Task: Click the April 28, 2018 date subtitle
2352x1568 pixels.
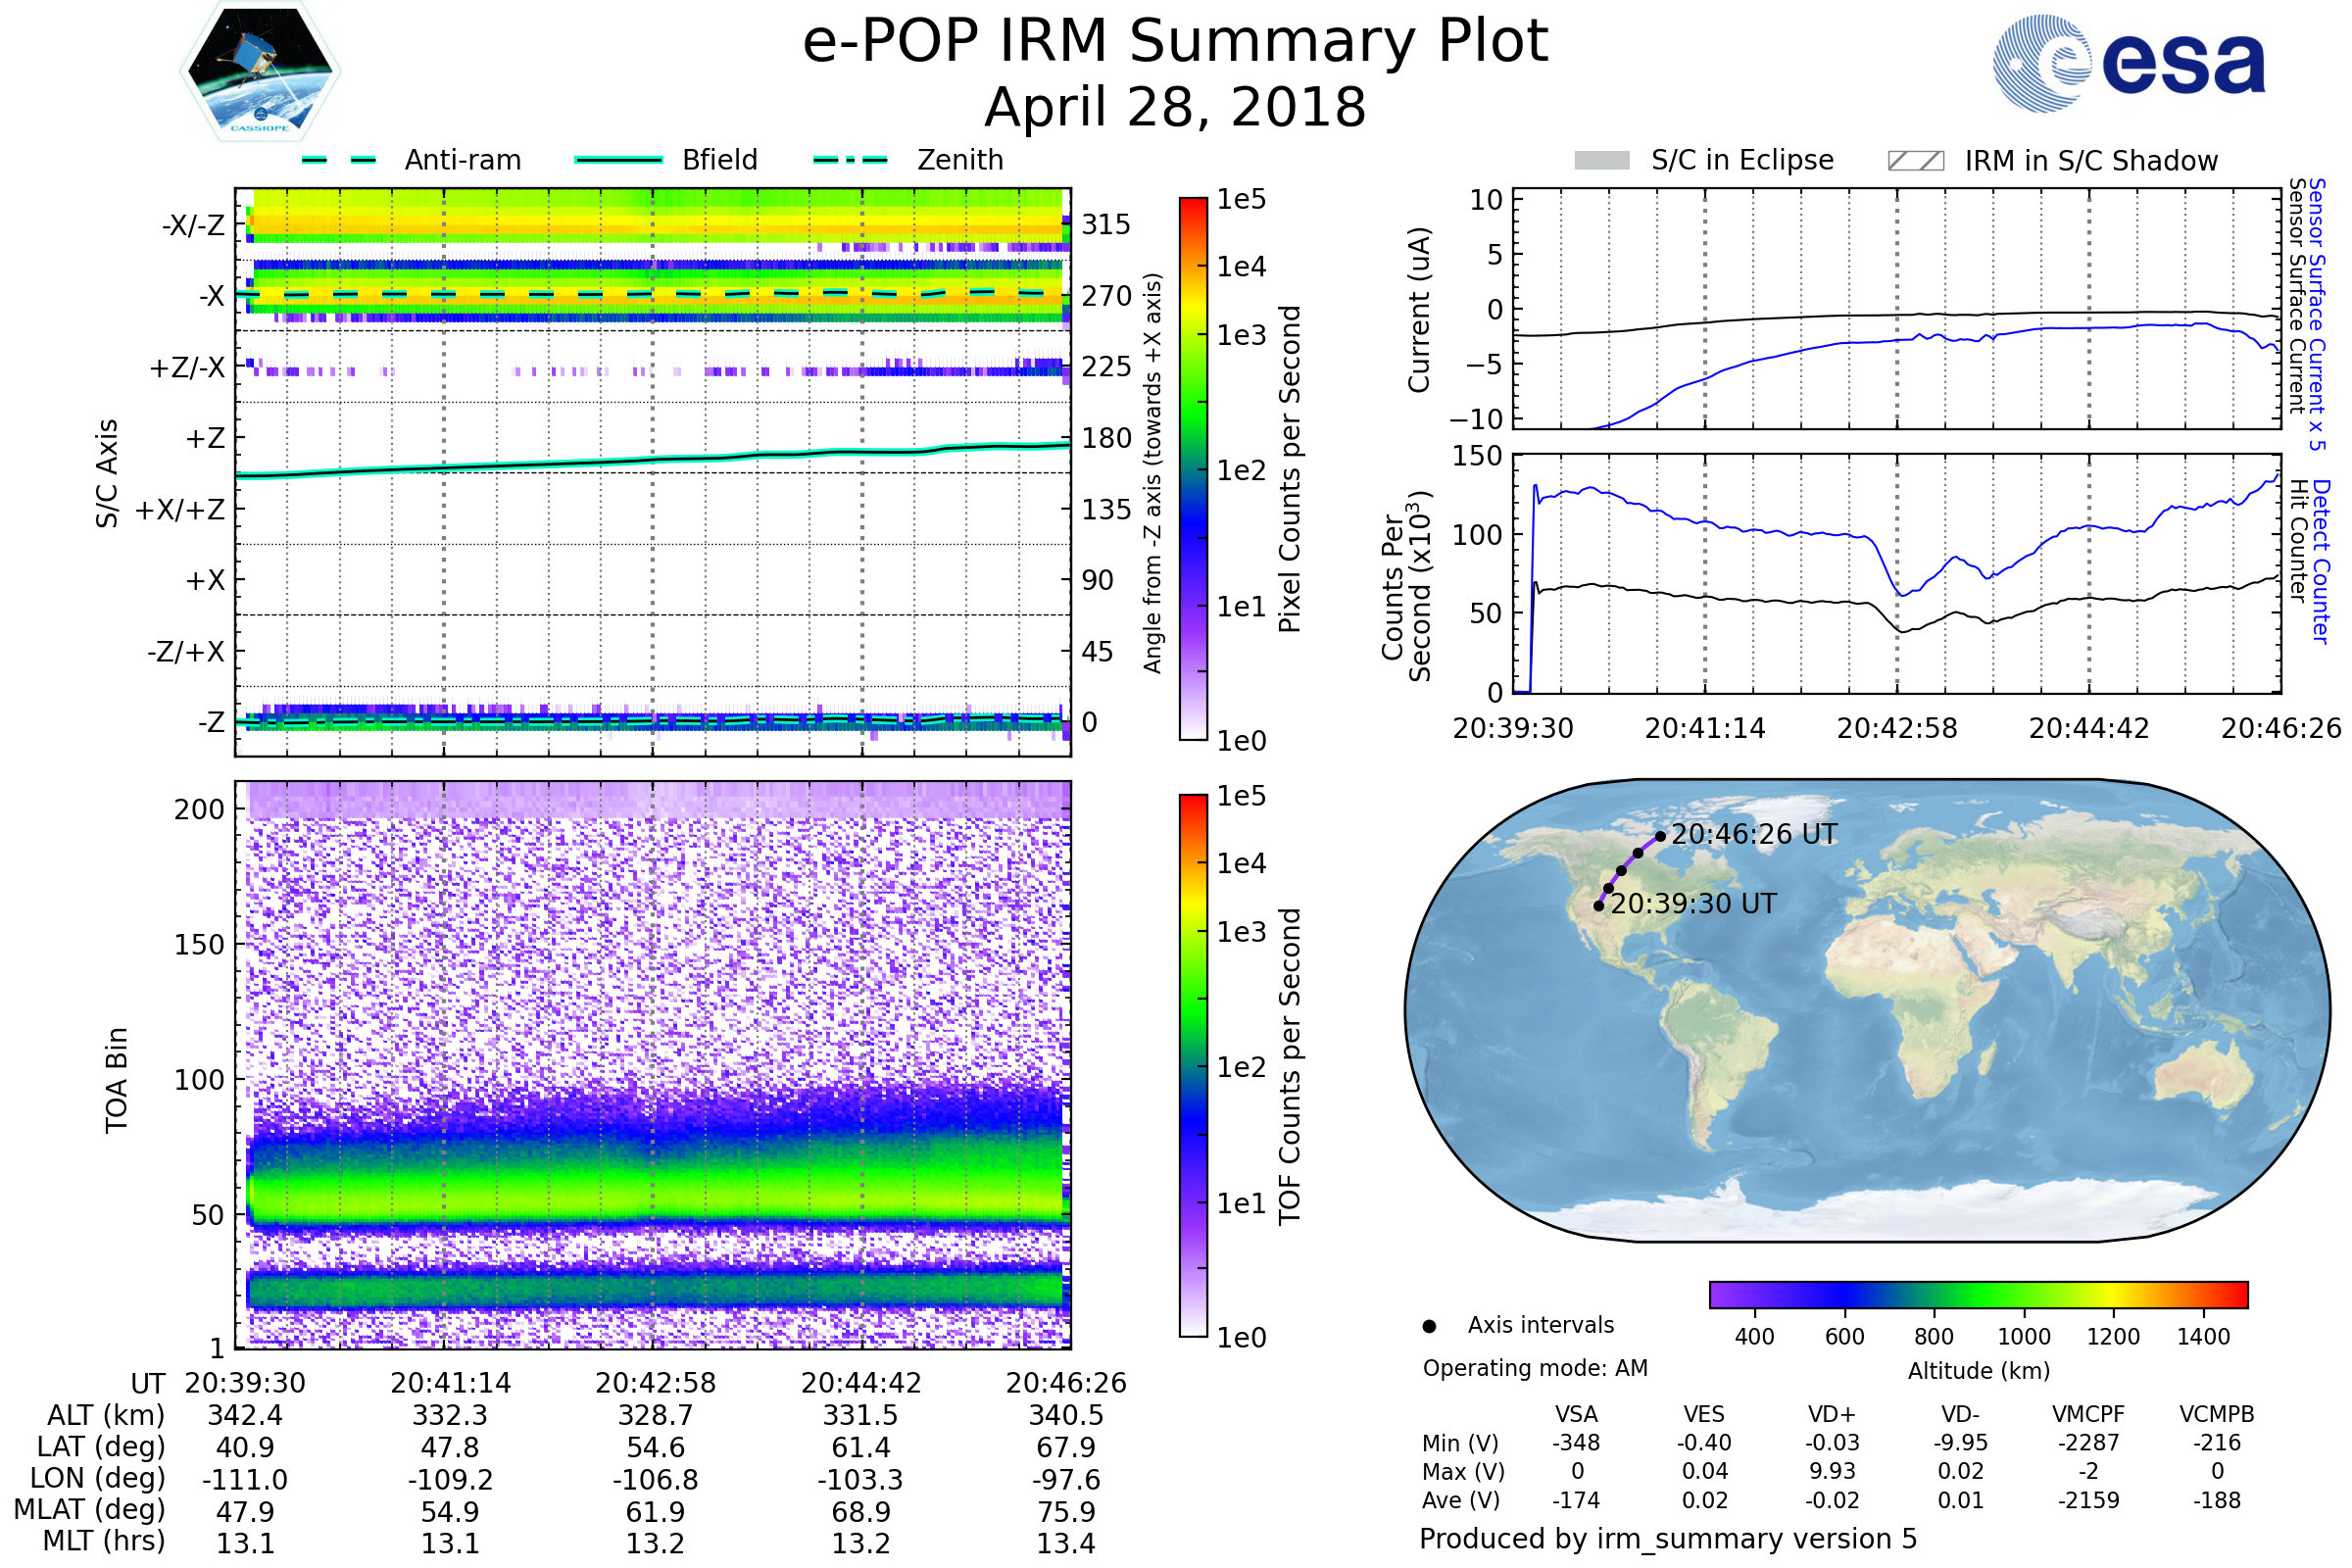Action: [1175, 108]
